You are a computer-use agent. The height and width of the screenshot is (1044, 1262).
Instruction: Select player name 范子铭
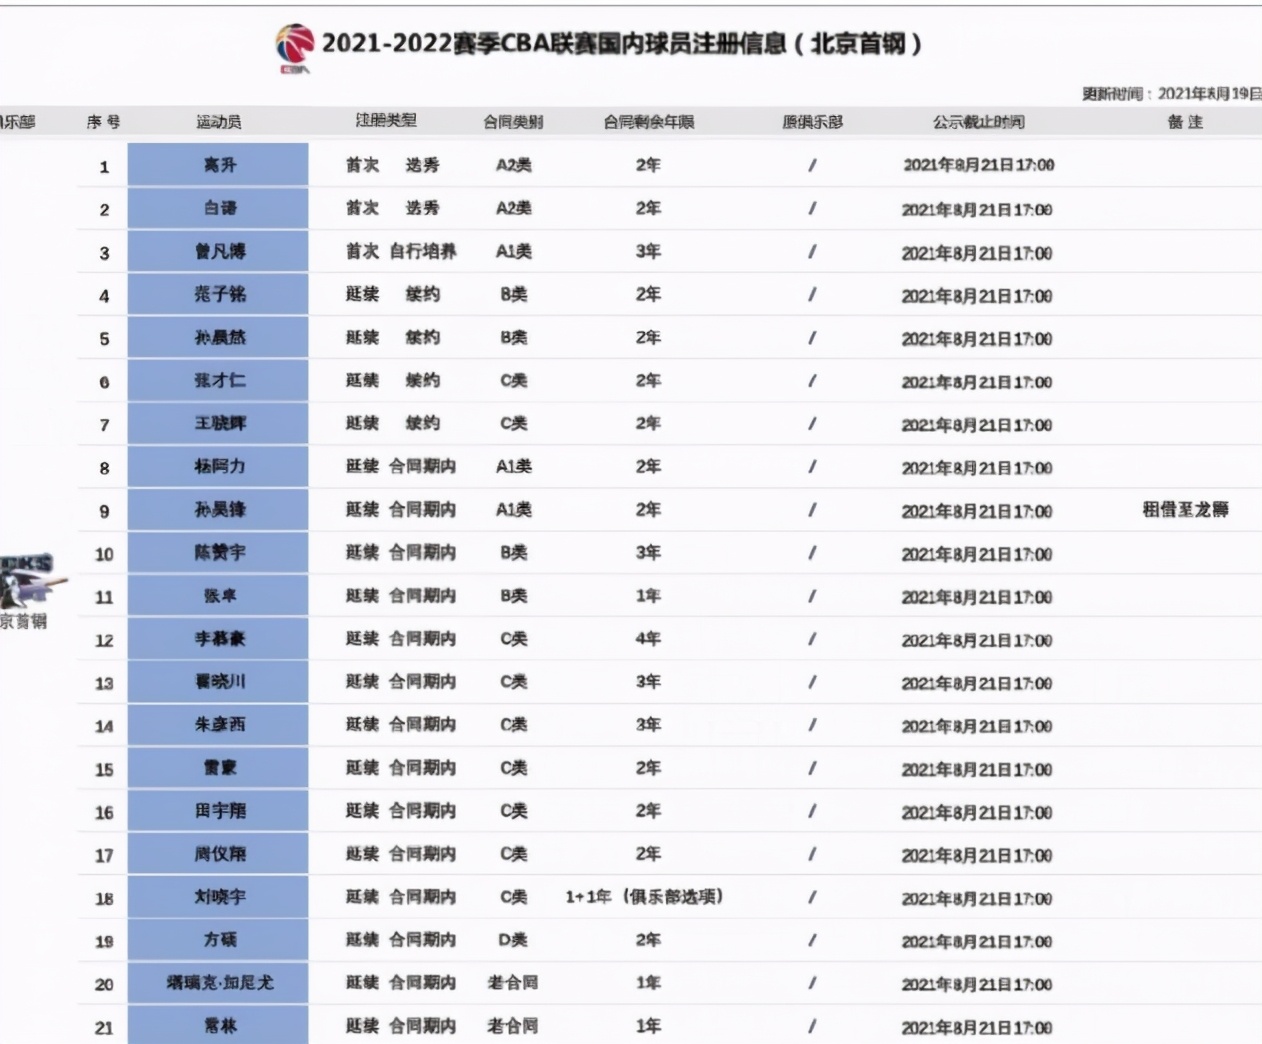click(x=218, y=294)
